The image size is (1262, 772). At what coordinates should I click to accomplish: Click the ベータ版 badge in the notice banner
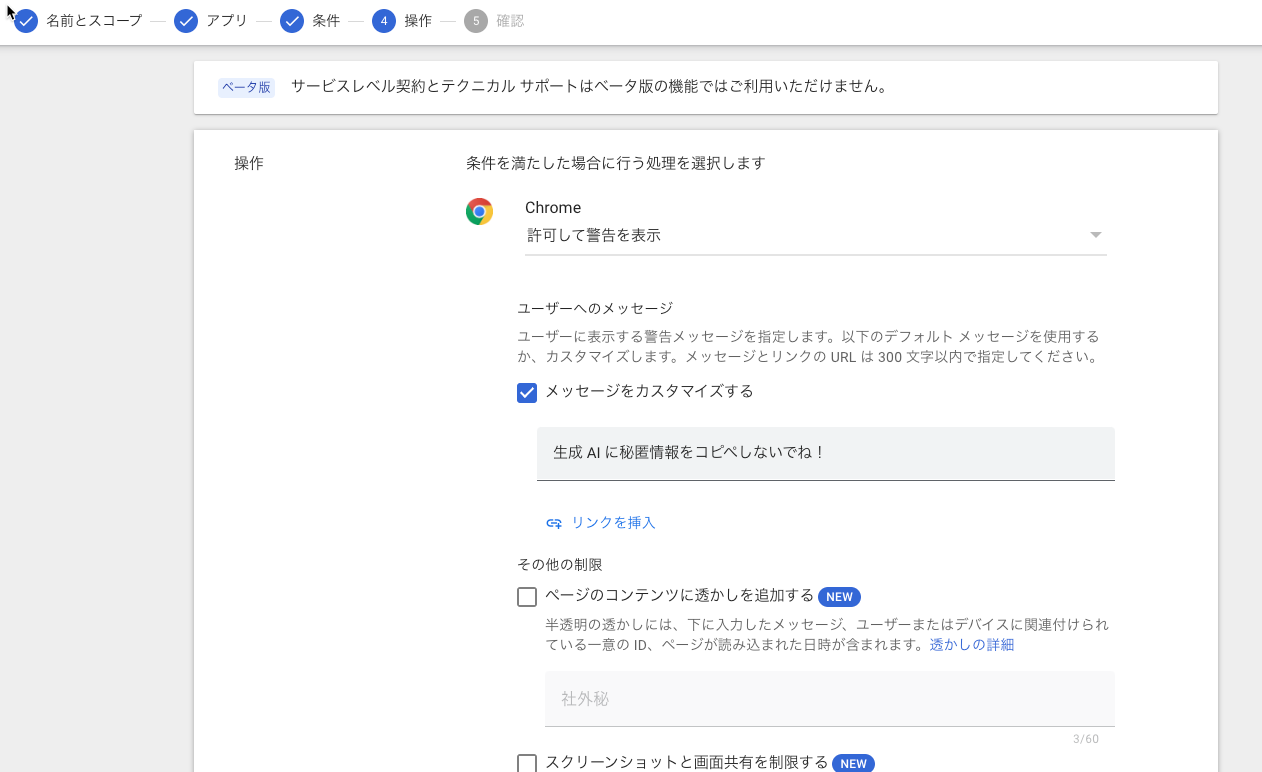246,87
